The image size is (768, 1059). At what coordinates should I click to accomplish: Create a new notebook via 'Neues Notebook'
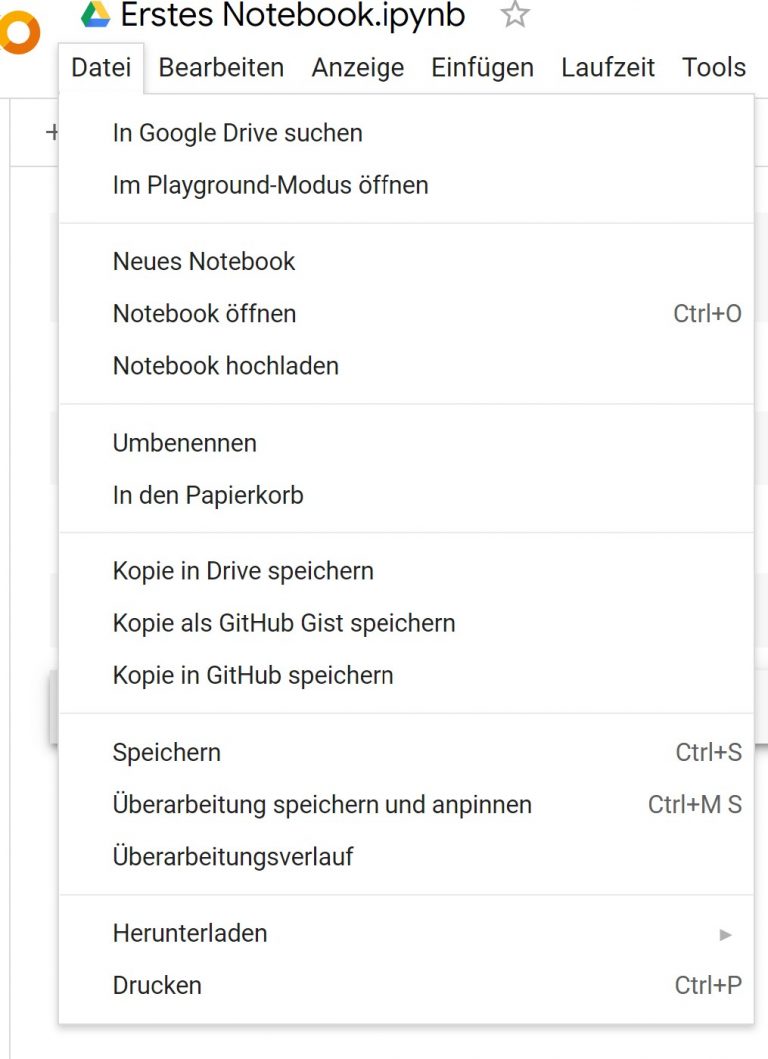(x=203, y=261)
